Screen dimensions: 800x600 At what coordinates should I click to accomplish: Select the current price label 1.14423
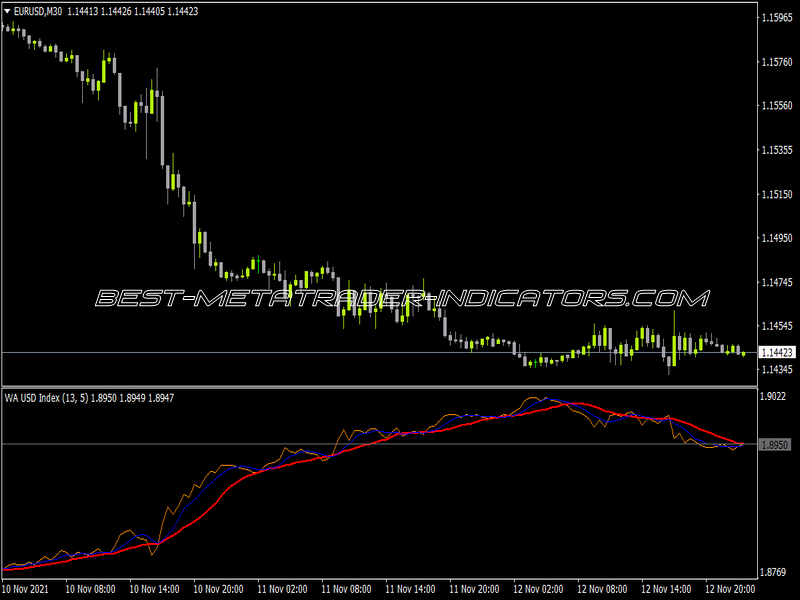point(777,353)
